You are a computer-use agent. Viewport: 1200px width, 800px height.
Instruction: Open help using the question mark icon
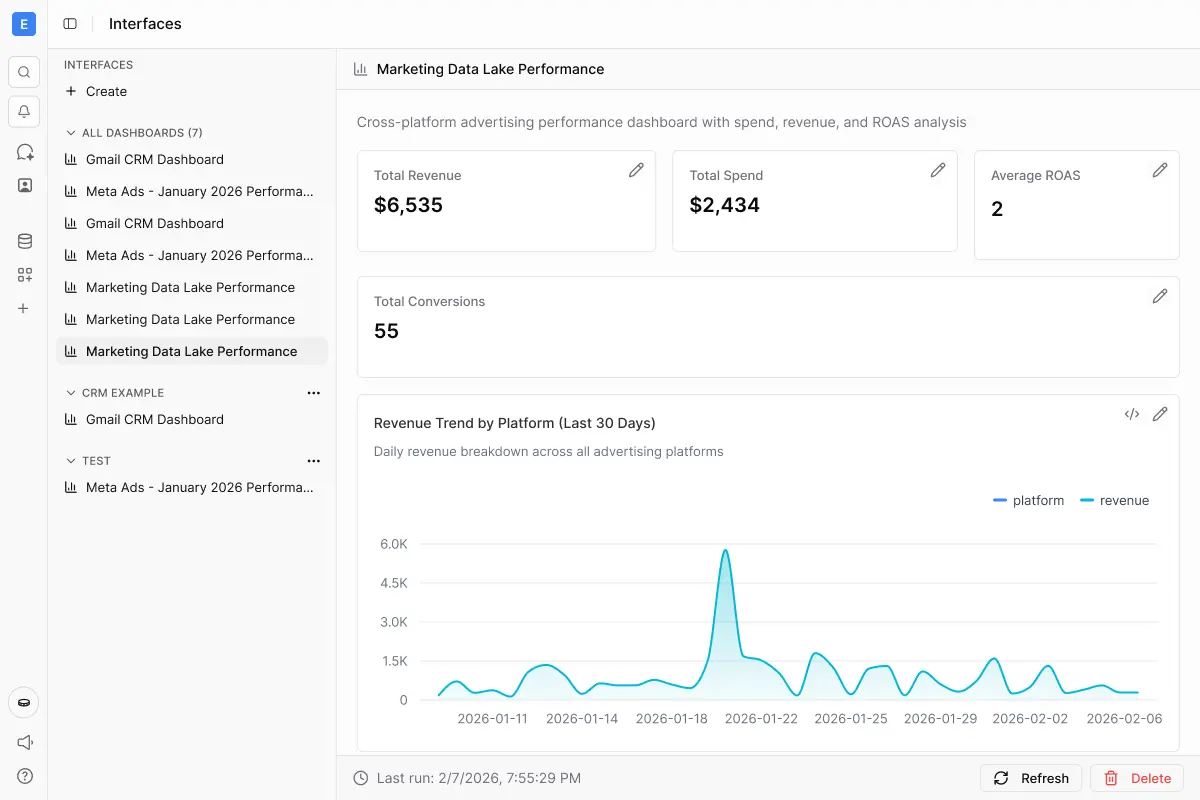[23, 776]
